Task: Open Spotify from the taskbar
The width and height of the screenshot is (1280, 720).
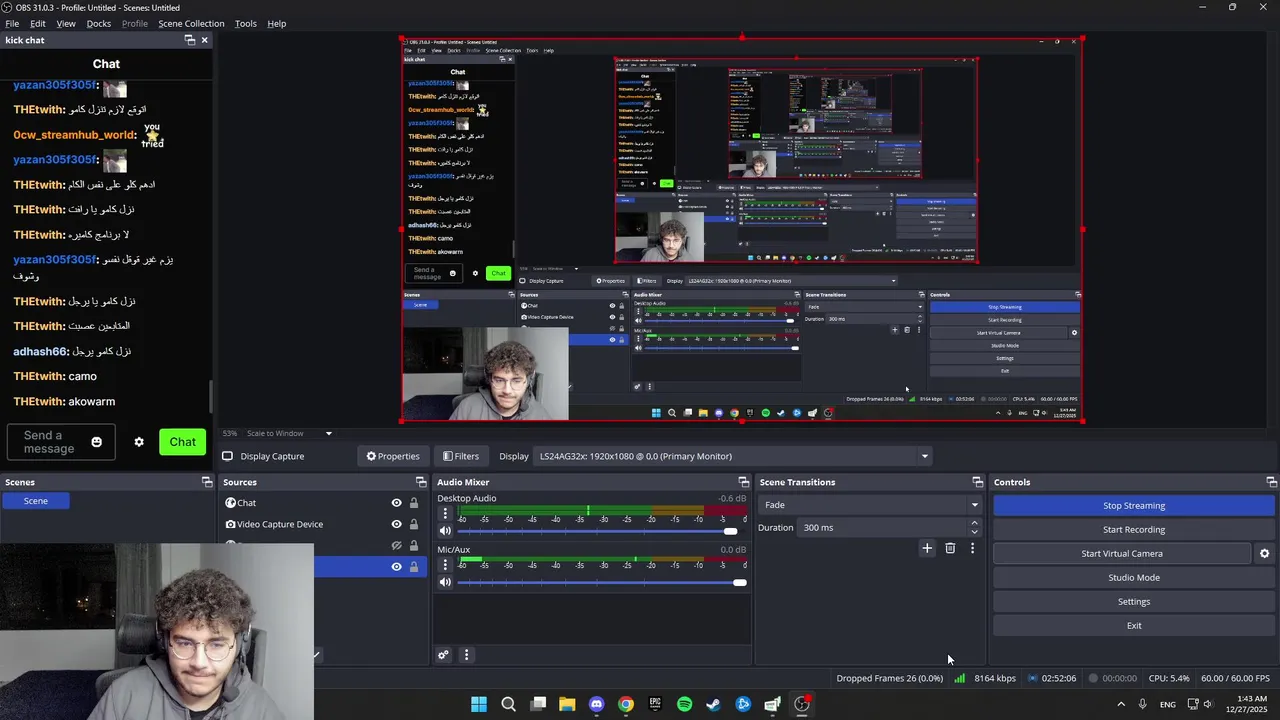Action: (x=684, y=704)
